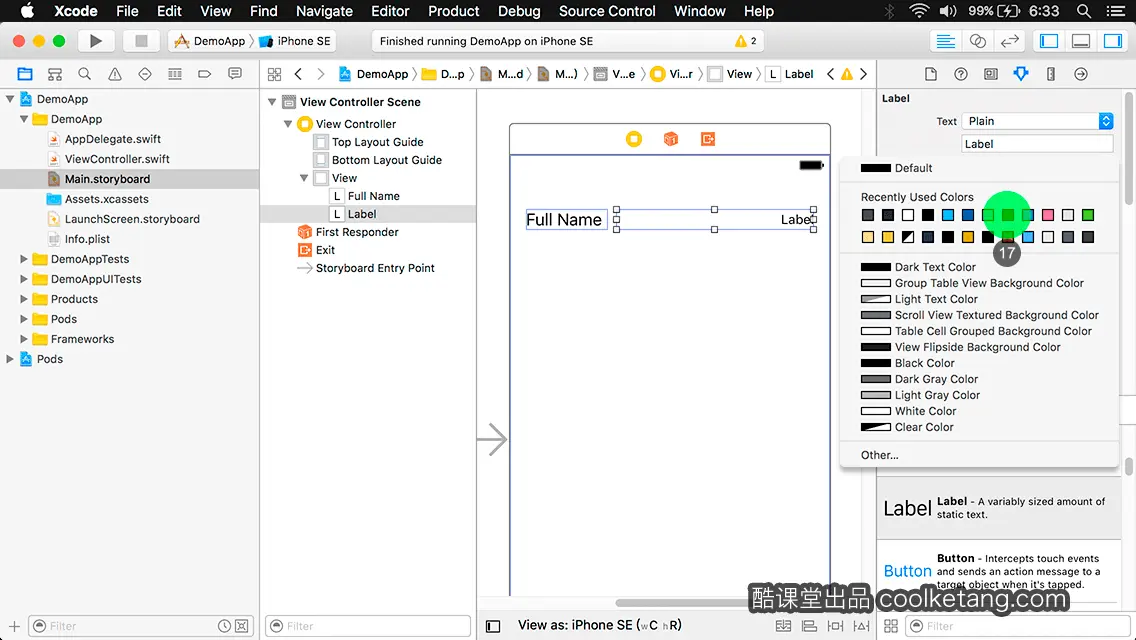Viewport: 1136px width, 640px height.
Task: Add a new file with plus button
Action: [x=14, y=626]
